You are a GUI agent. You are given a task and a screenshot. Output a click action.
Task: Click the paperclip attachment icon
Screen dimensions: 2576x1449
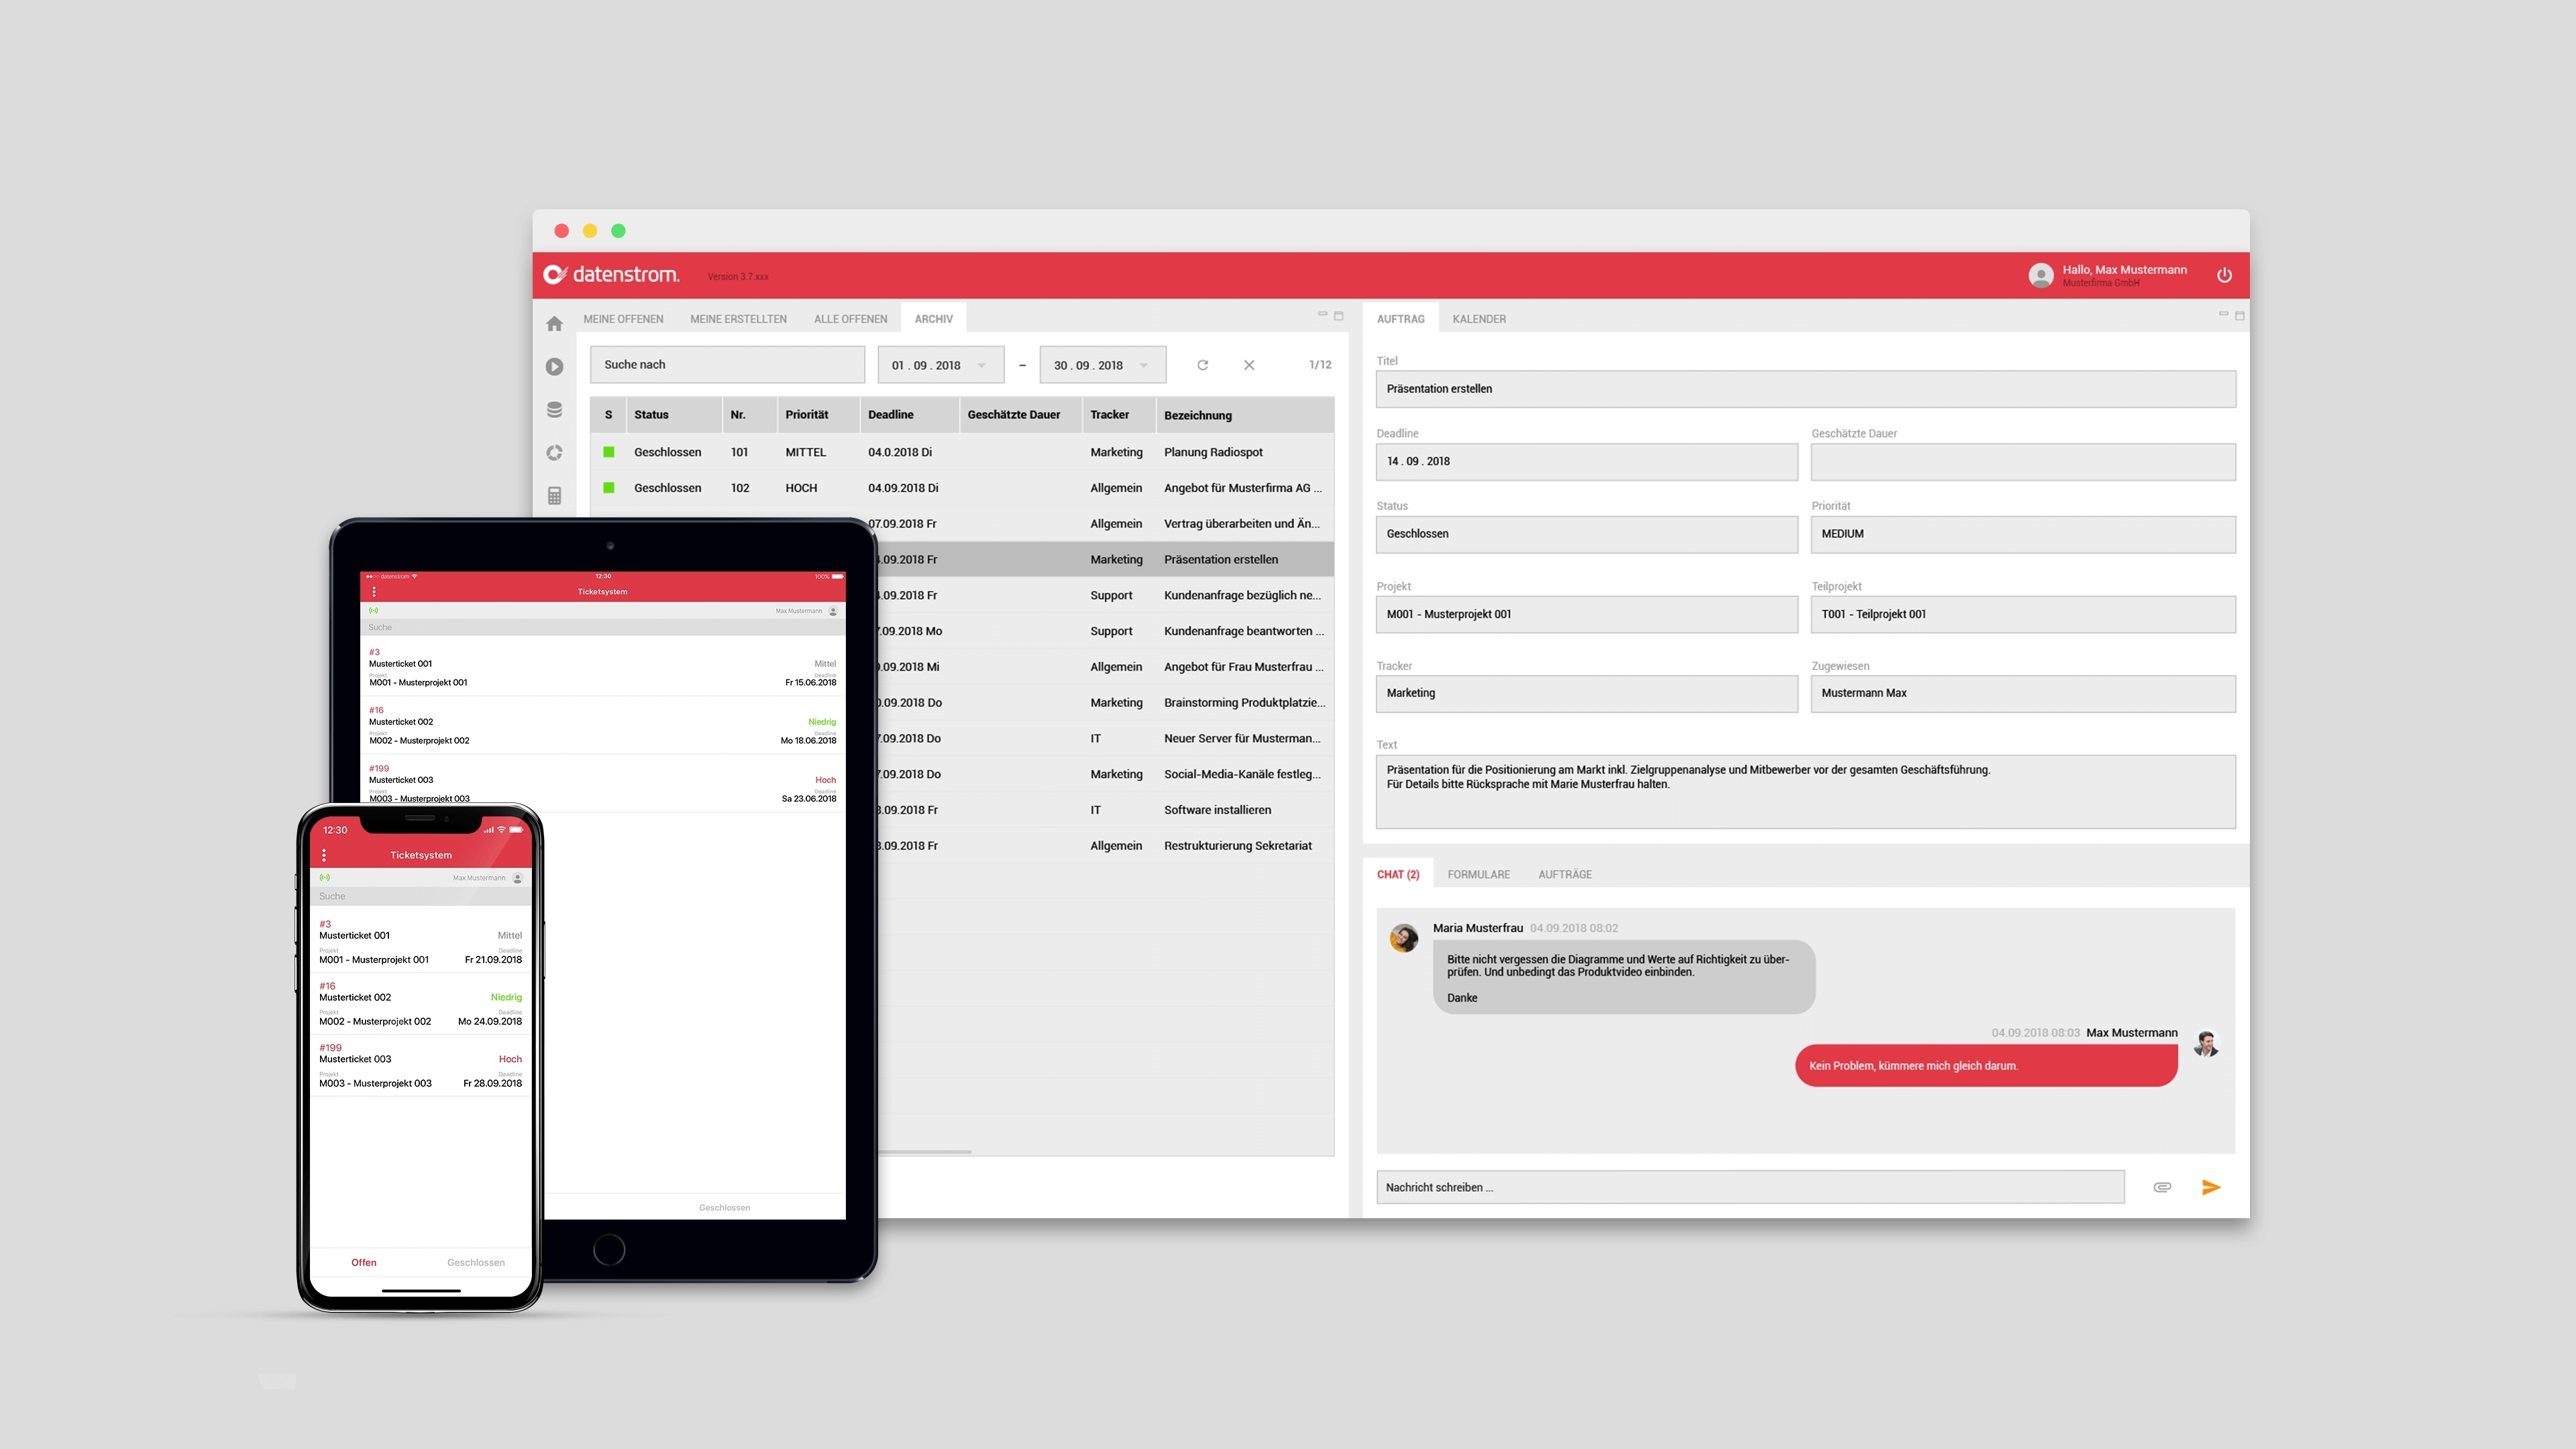(x=2162, y=1187)
